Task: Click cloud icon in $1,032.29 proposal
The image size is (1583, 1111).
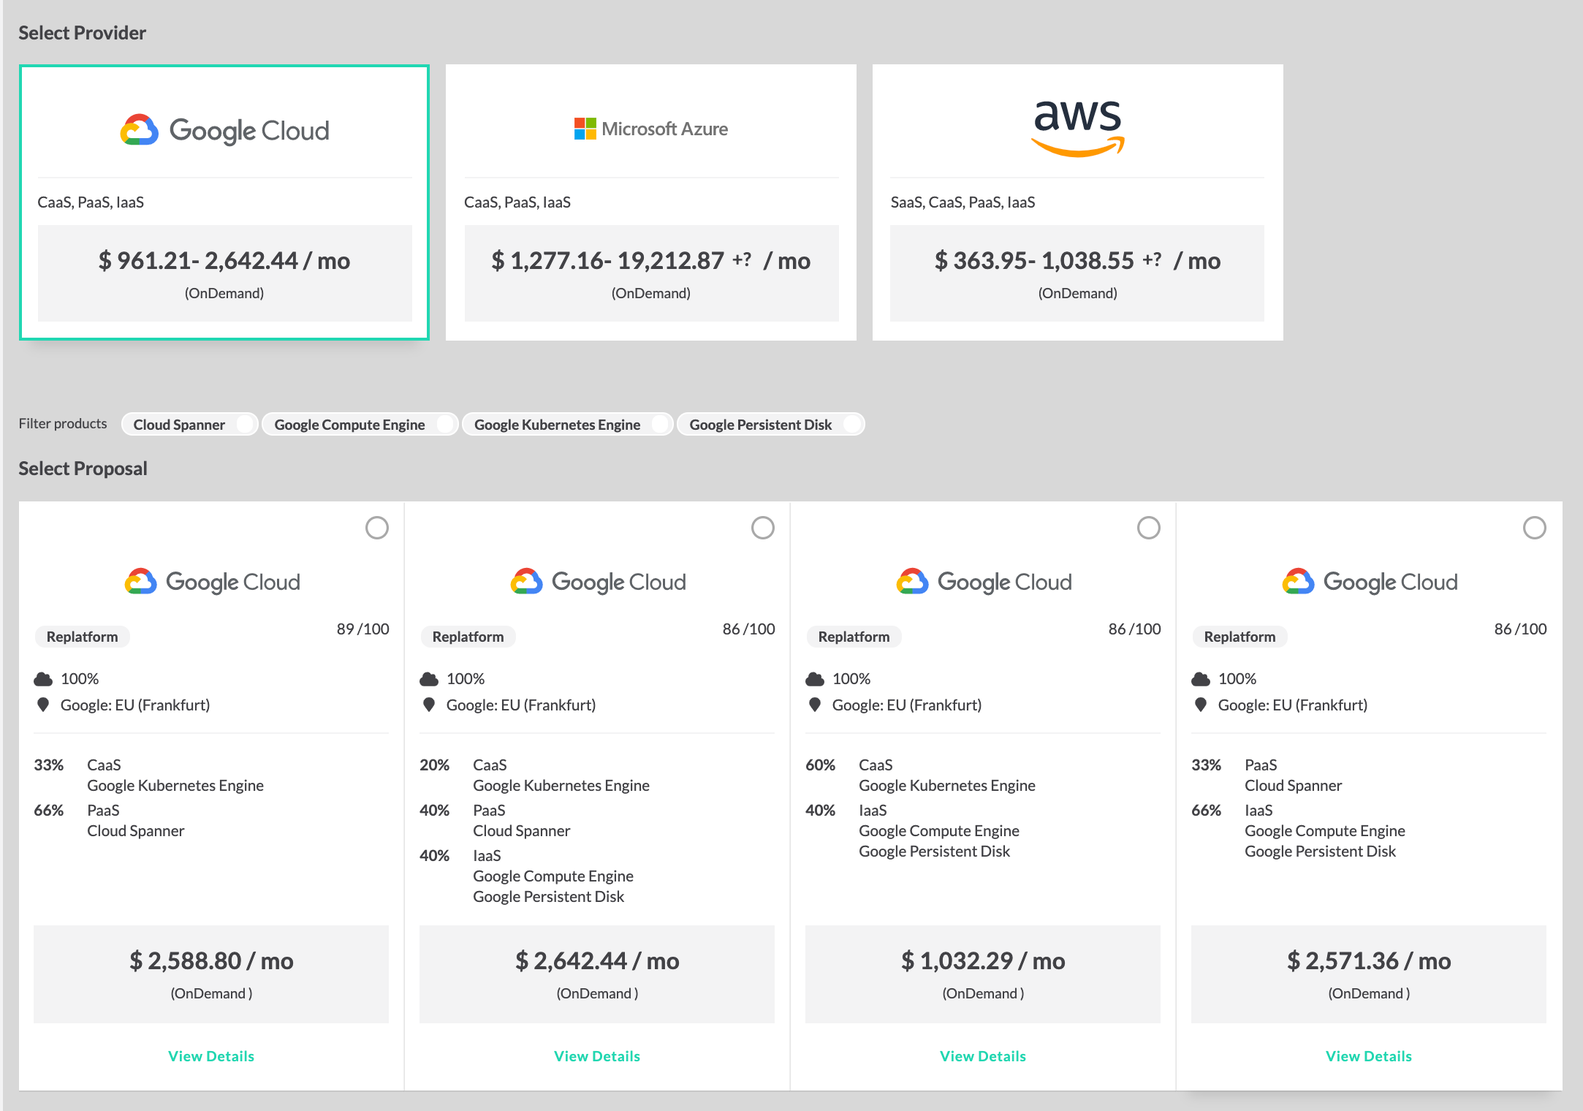Action: click(x=815, y=679)
